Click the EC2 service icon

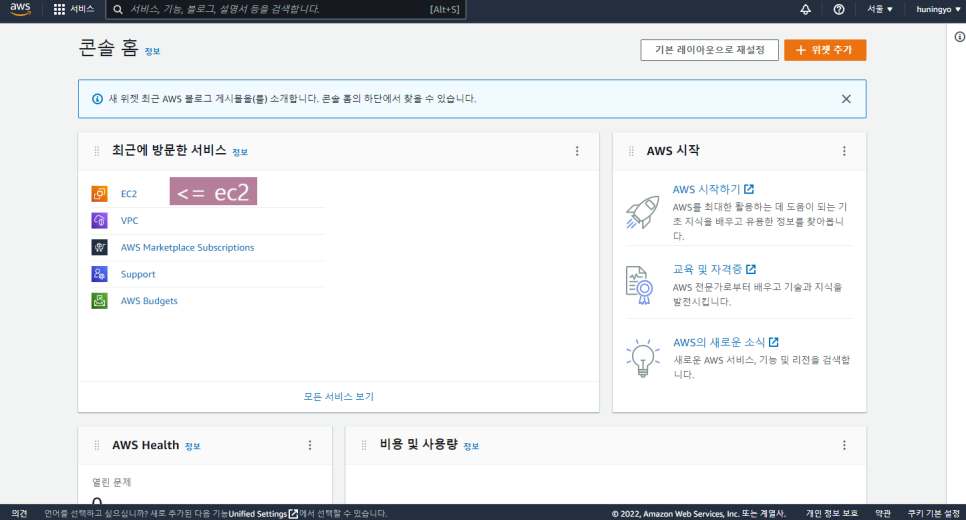click(x=99, y=193)
